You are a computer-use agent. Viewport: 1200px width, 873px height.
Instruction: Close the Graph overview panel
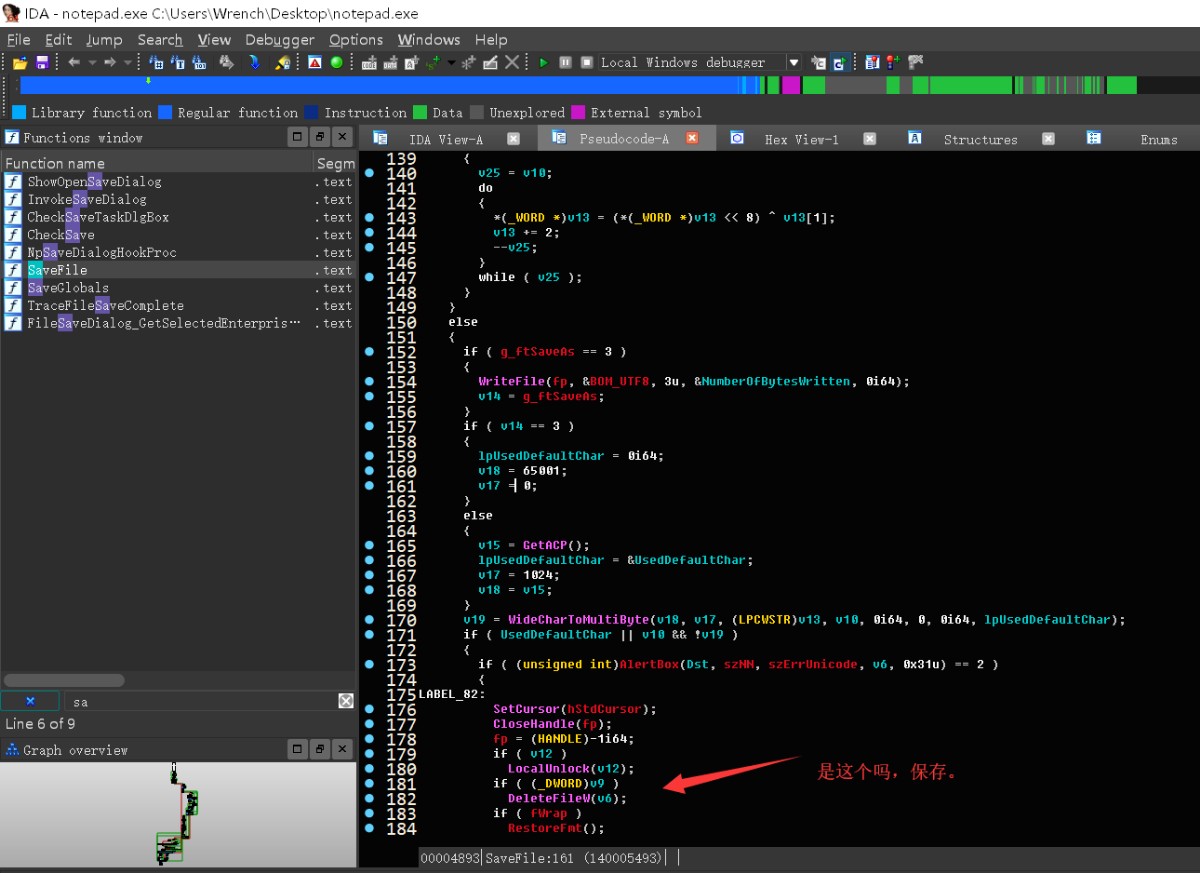click(x=342, y=749)
